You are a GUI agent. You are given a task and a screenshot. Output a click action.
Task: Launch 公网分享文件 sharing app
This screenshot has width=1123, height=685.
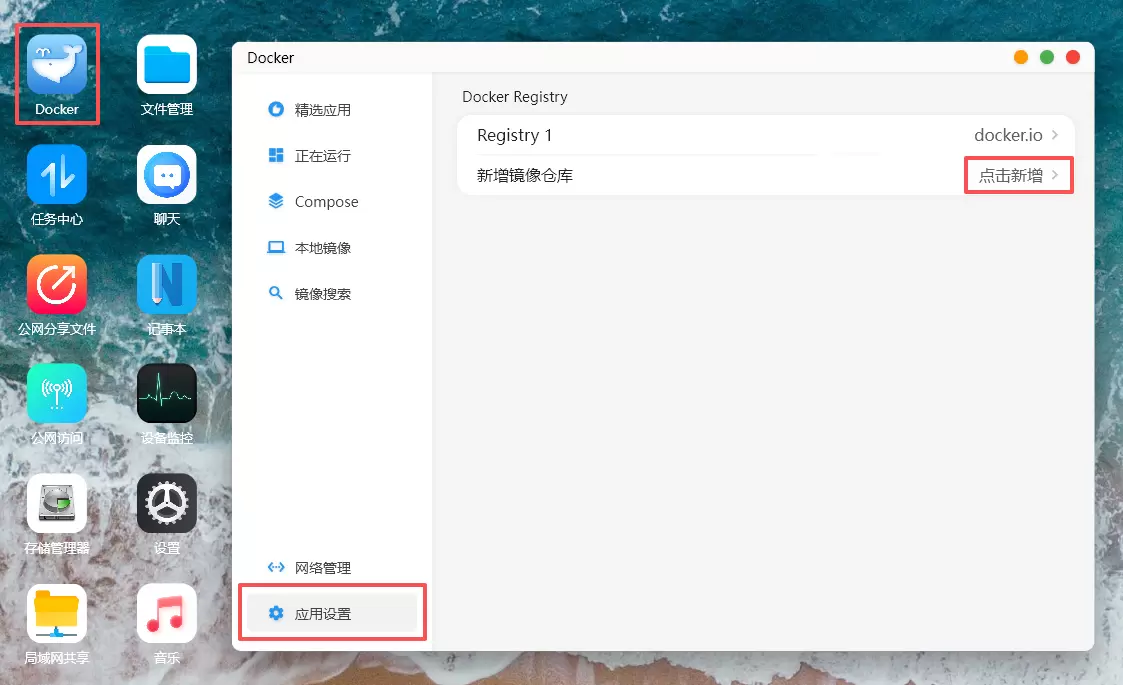tap(57, 285)
